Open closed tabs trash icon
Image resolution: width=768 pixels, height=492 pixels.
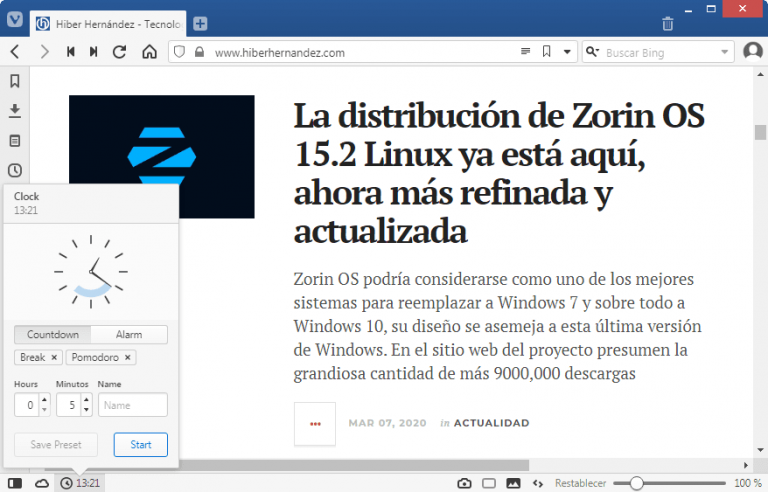click(x=668, y=23)
